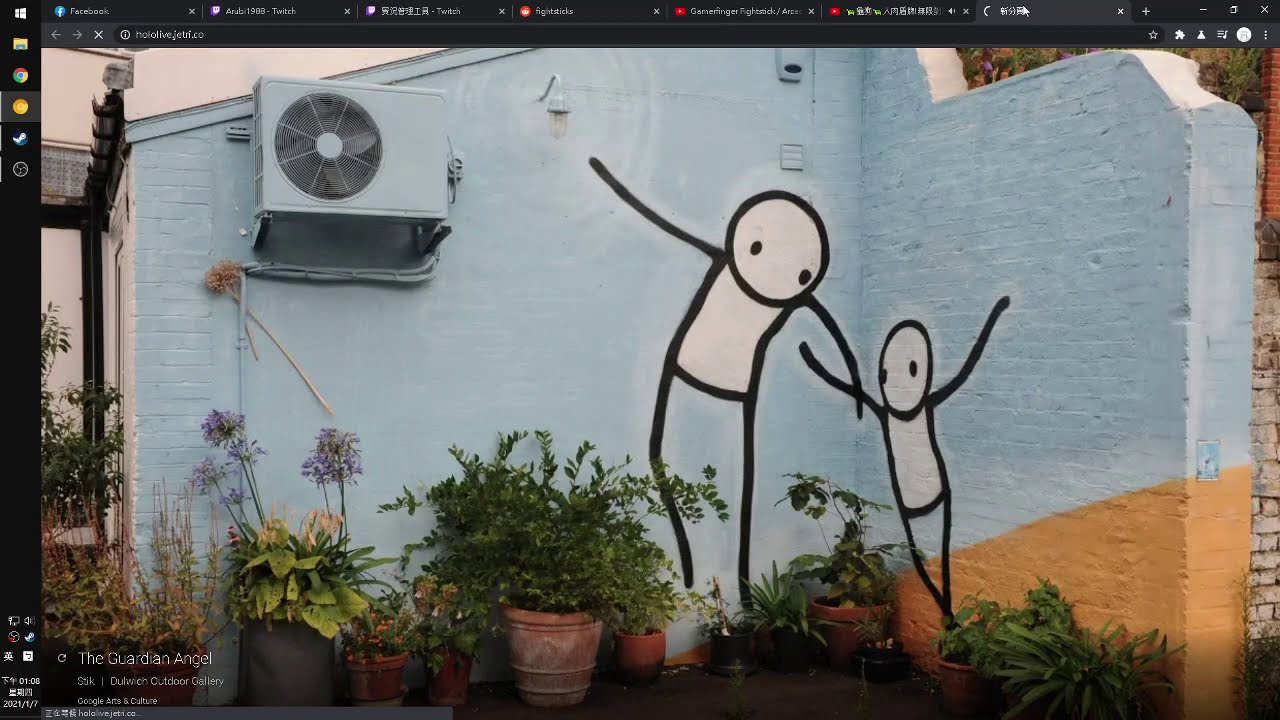The width and height of the screenshot is (1280, 720).
Task: Open the Extensions puzzle icon
Action: [1180, 34]
